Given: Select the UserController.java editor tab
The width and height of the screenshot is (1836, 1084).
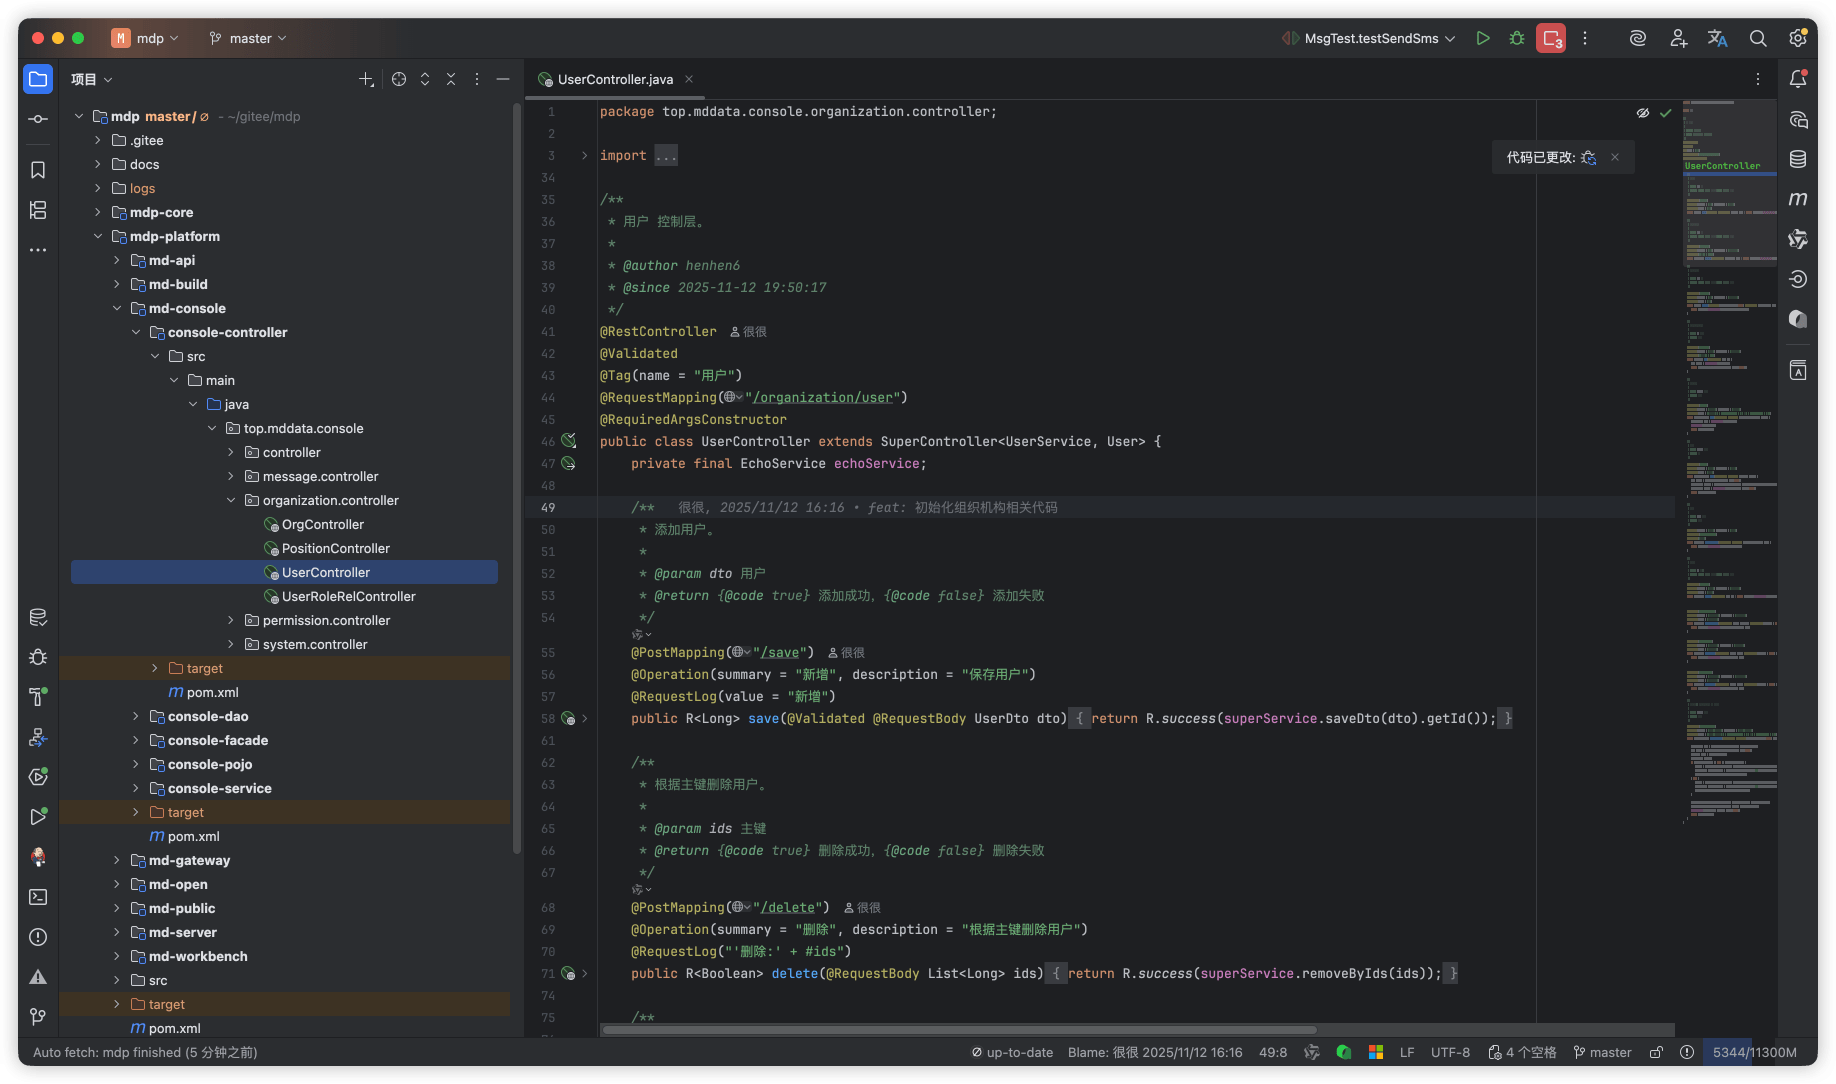Looking at the screenshot, I should click(614, 79).
